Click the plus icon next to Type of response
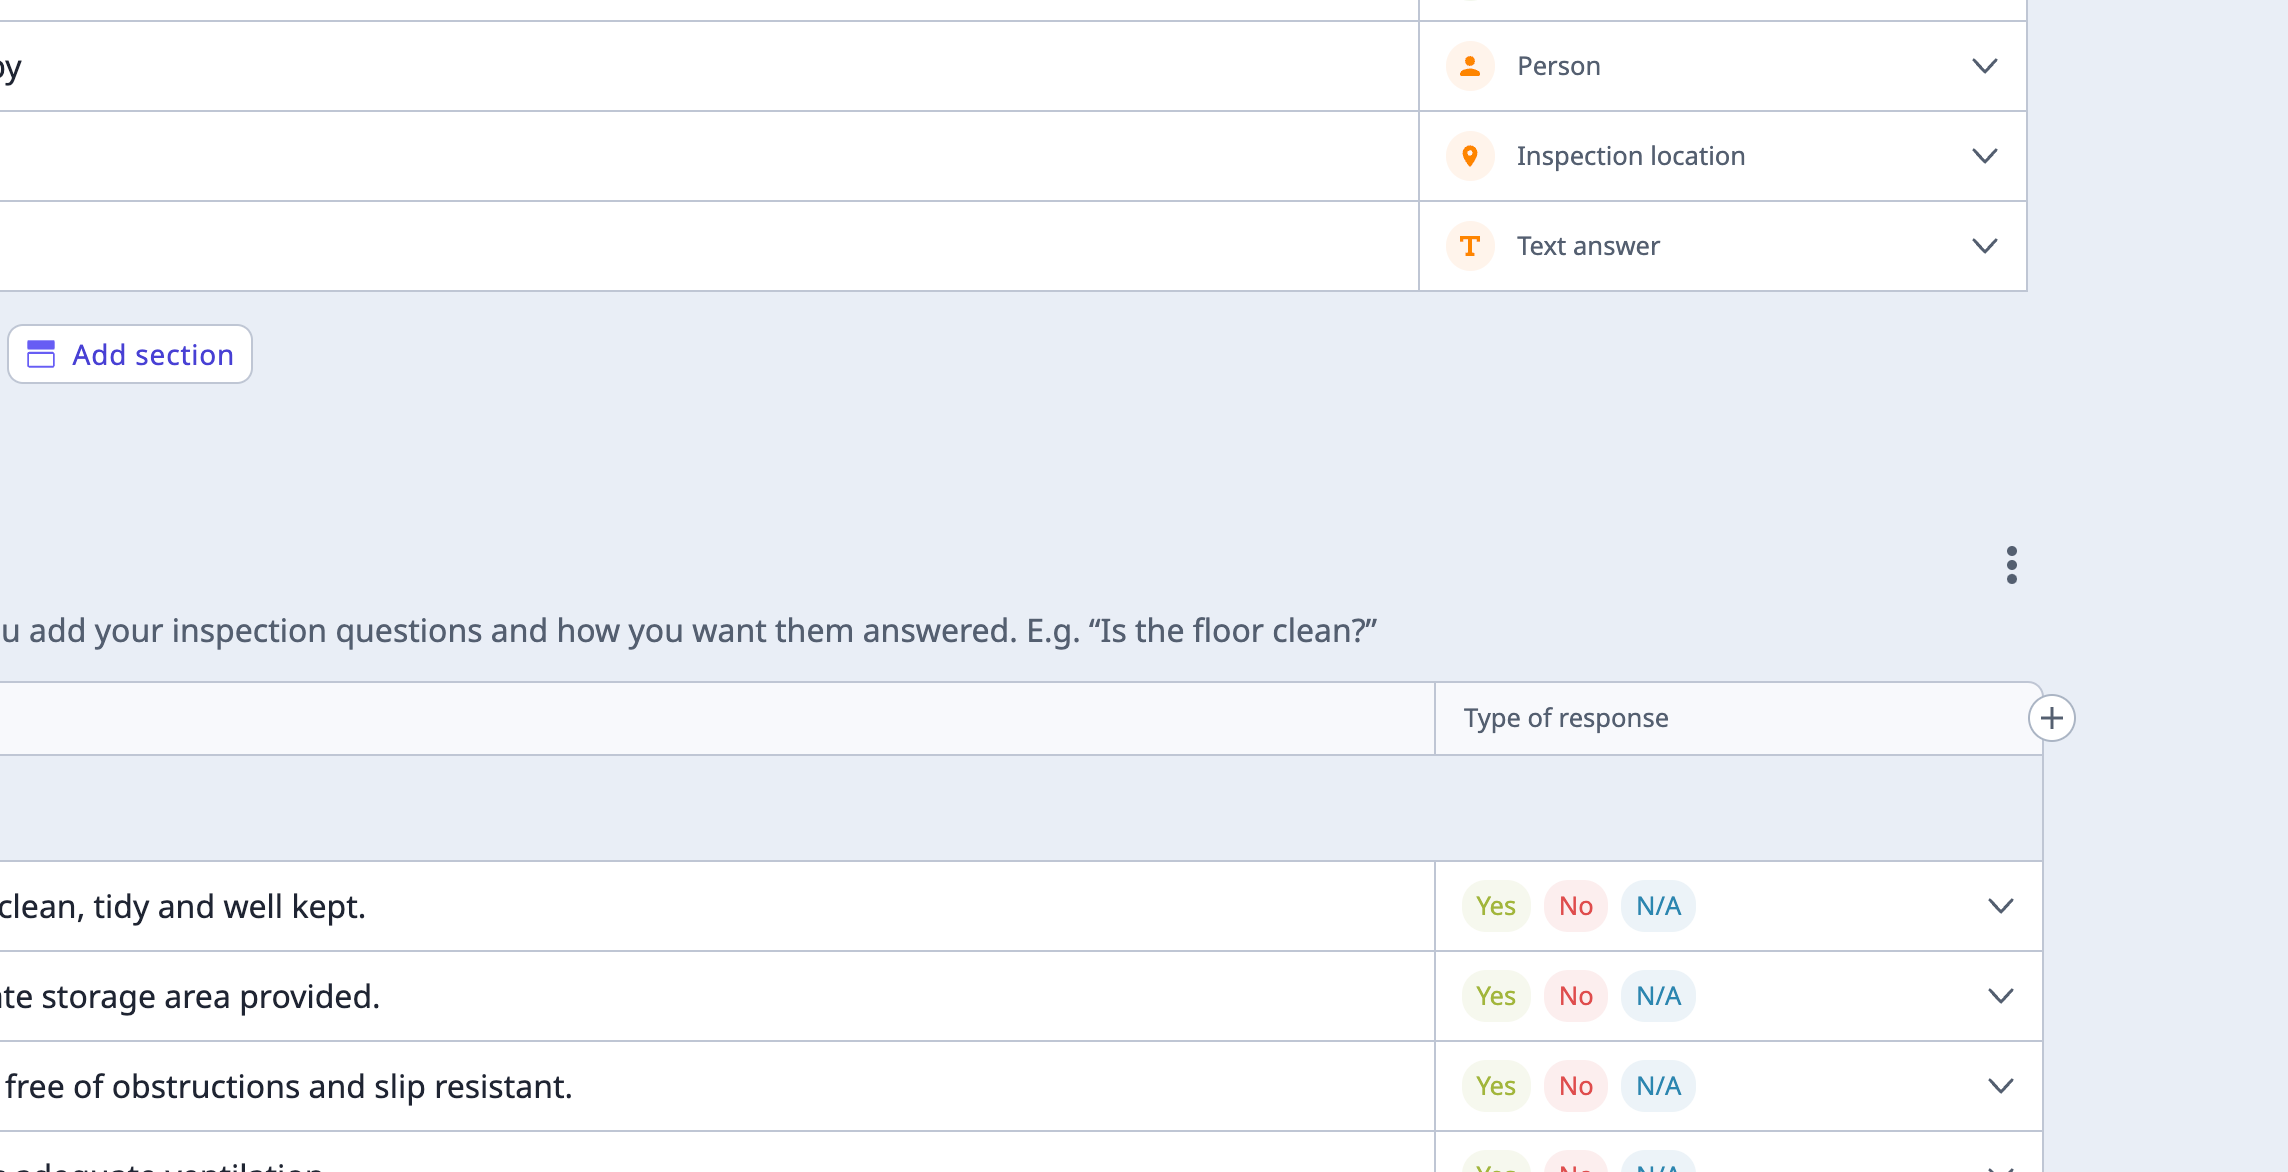 [2052, 717]
